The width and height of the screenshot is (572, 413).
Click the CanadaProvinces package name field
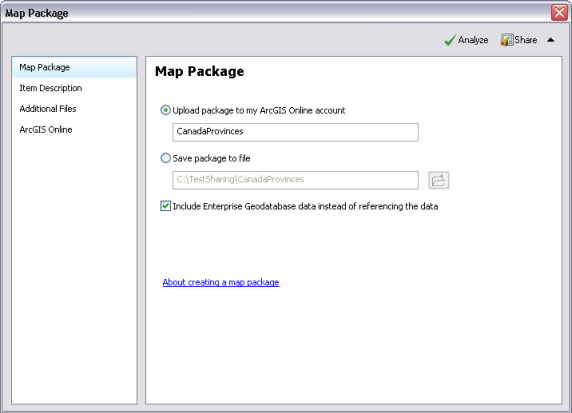click(x=295, y=132)
